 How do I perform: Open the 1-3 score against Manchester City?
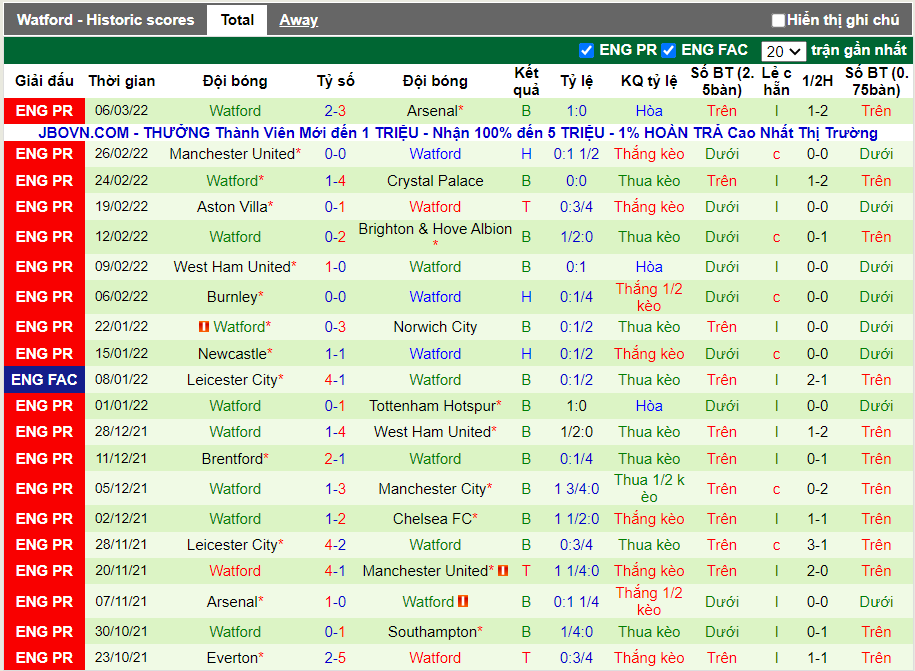point(335,489)
